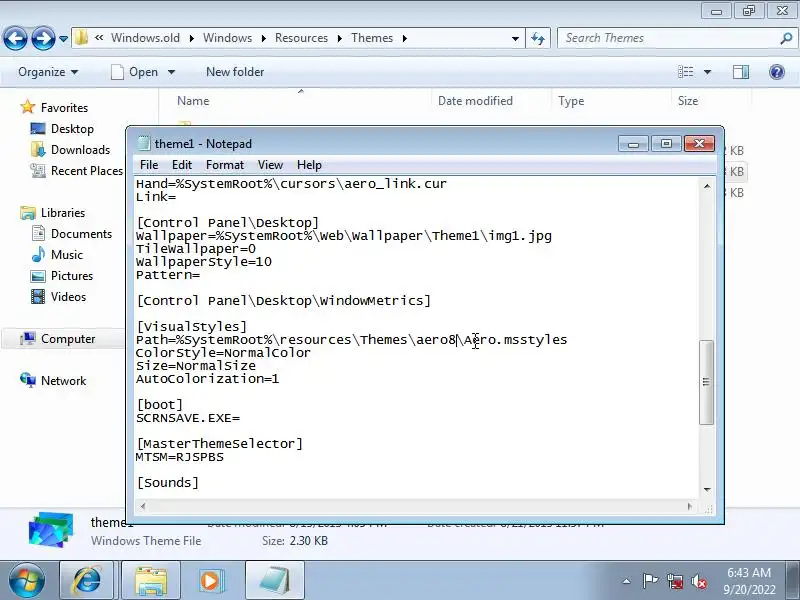800x600 pixels.
Task: Expand the arrow after Windows.old breadcrumb
Action: coord(191,38)
